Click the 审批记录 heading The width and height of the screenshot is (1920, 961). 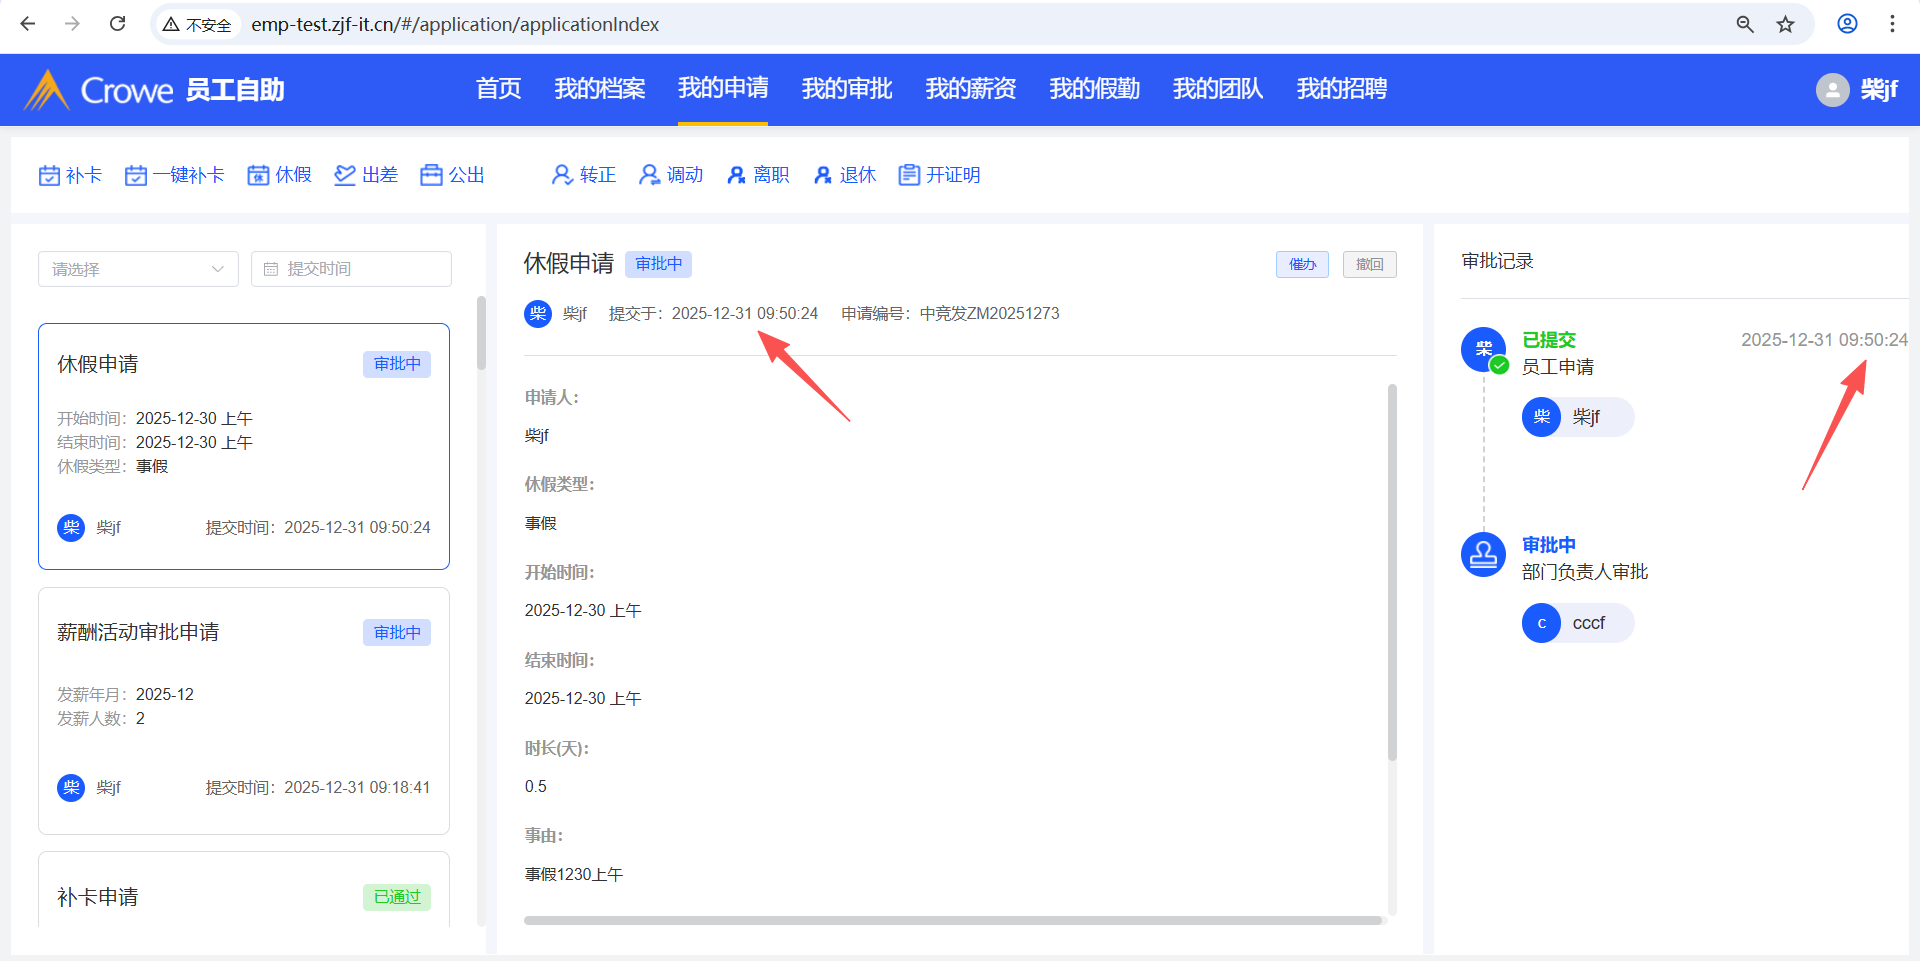tap(1497, 261)
